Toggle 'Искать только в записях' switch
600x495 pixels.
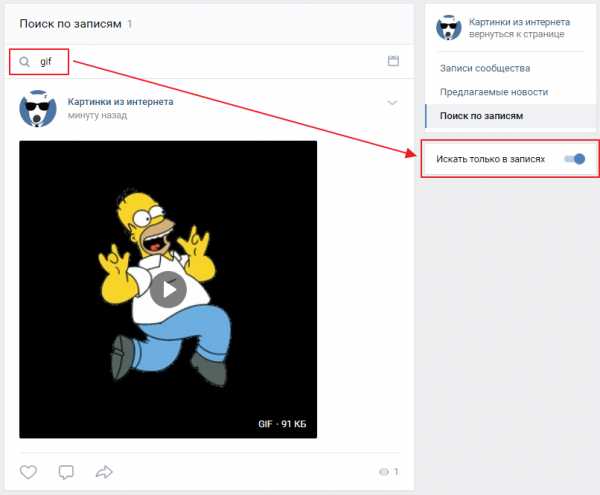575,159
